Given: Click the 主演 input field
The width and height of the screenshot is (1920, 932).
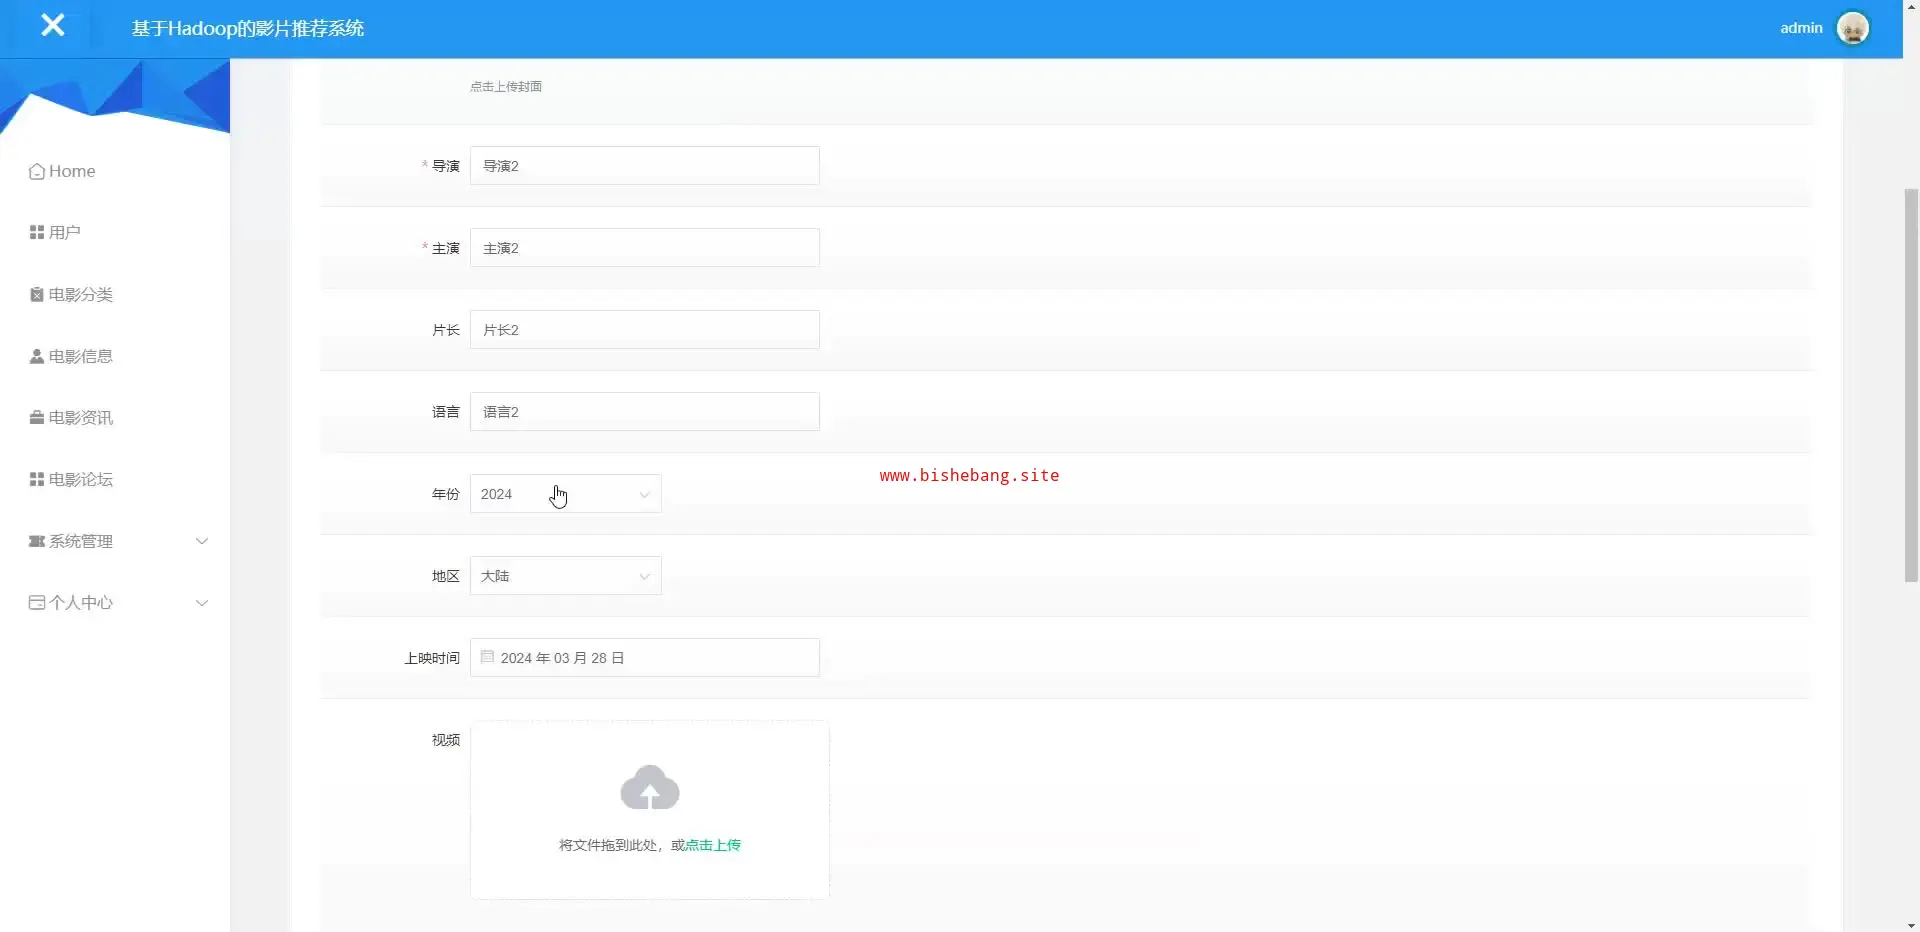Looking at the screenshot, I should click(x=645, y=248).
